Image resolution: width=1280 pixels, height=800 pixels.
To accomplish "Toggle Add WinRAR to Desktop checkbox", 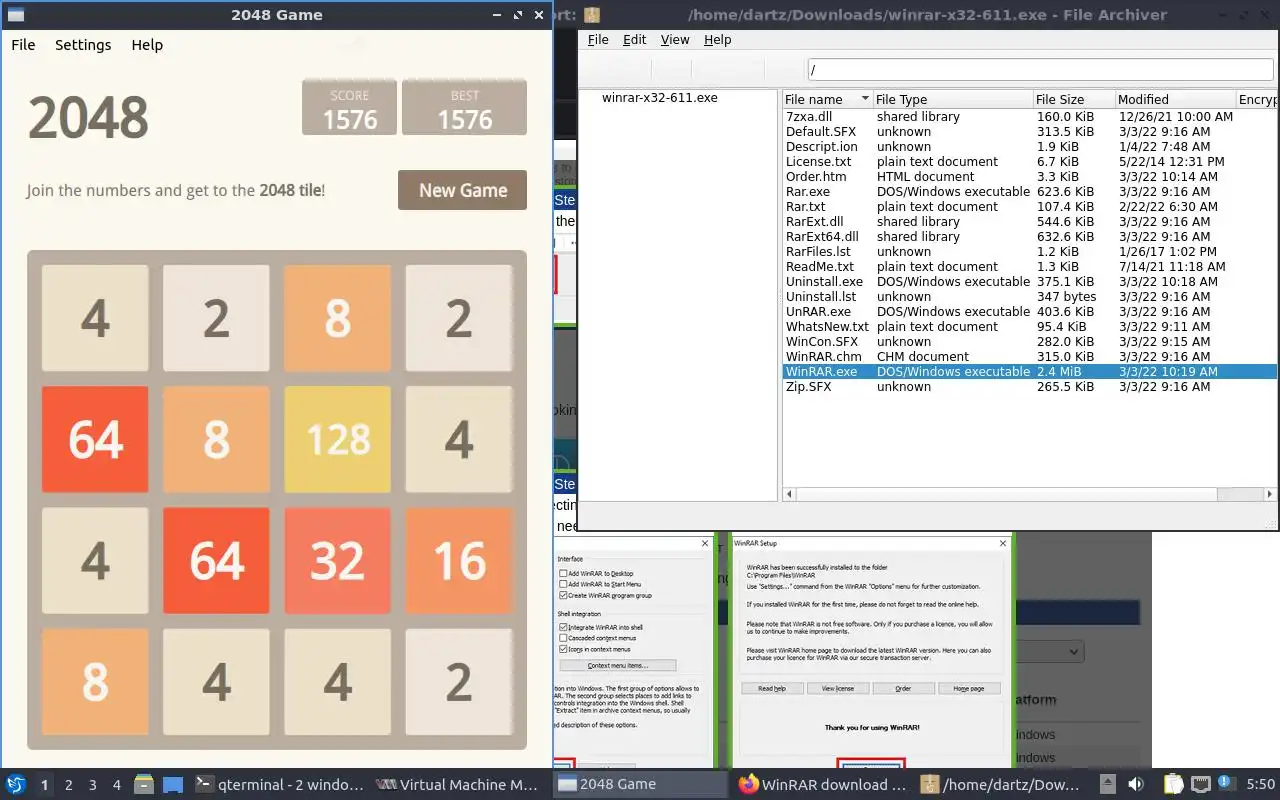I will tap(564, 573).
